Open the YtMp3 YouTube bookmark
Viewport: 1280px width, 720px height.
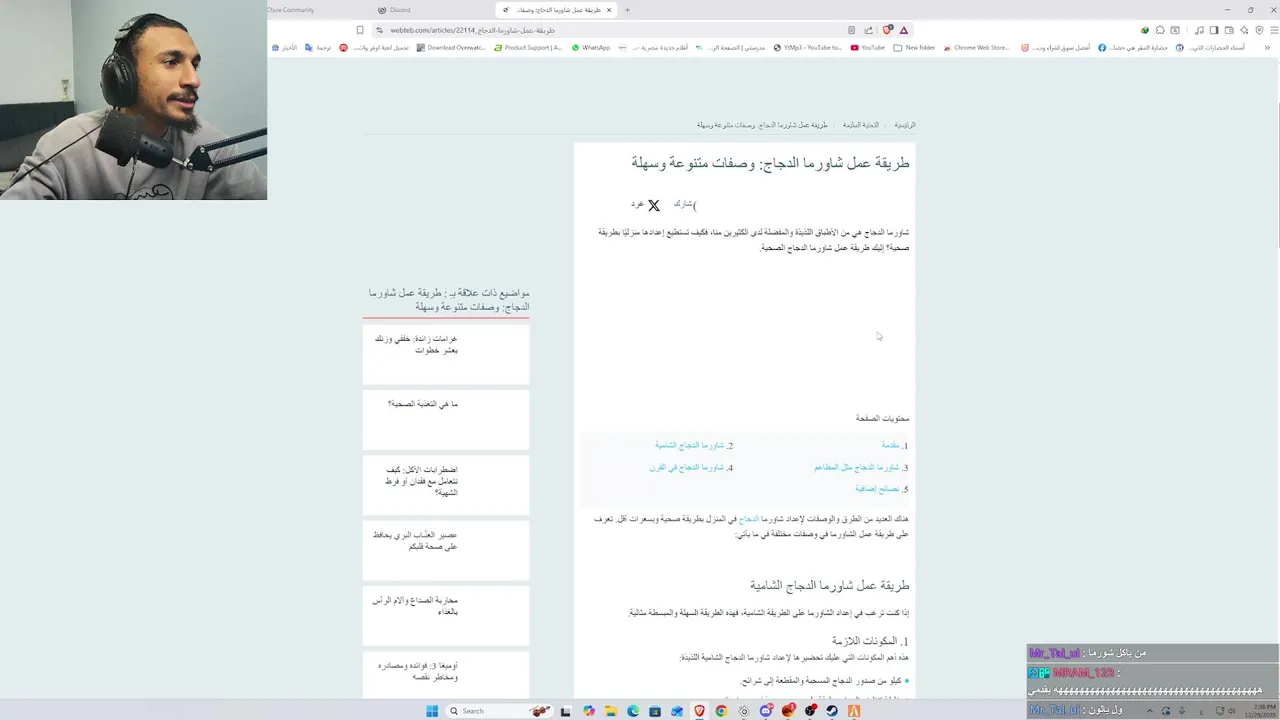808,47
